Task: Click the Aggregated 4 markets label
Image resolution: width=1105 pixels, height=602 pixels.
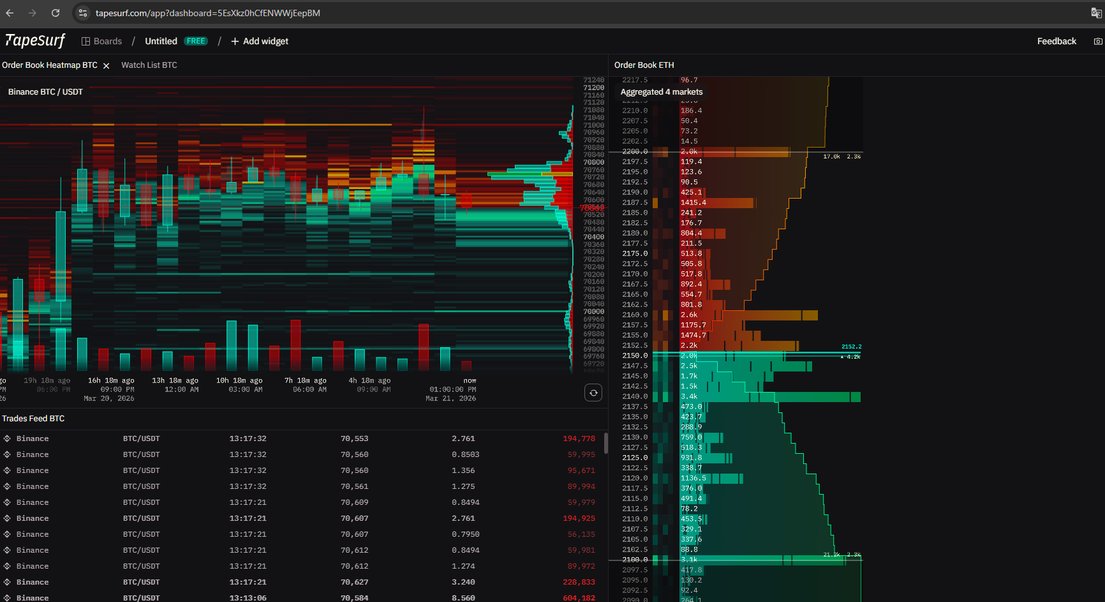Action: 661,92
